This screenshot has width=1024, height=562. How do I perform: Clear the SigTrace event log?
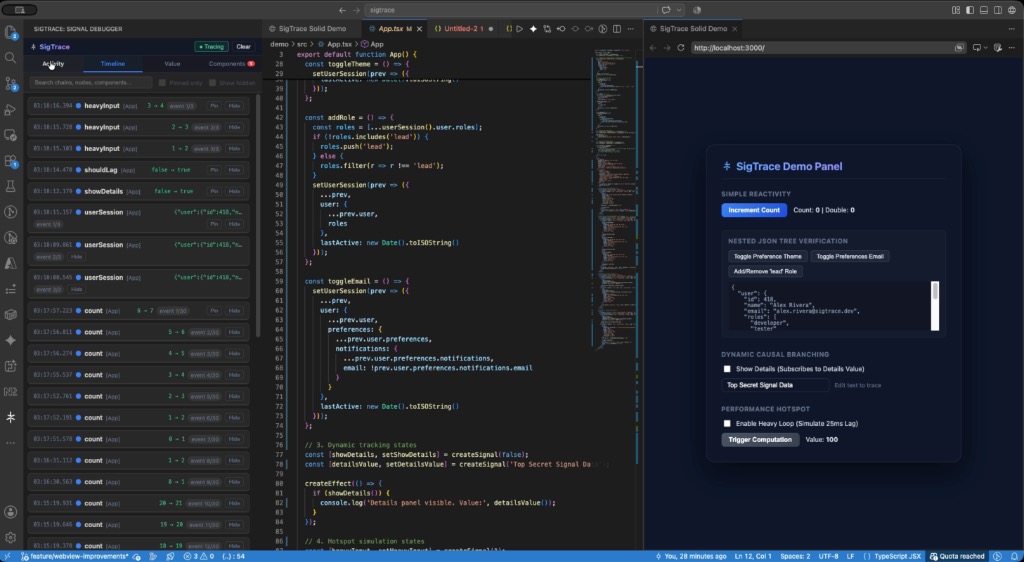point(244,47)
